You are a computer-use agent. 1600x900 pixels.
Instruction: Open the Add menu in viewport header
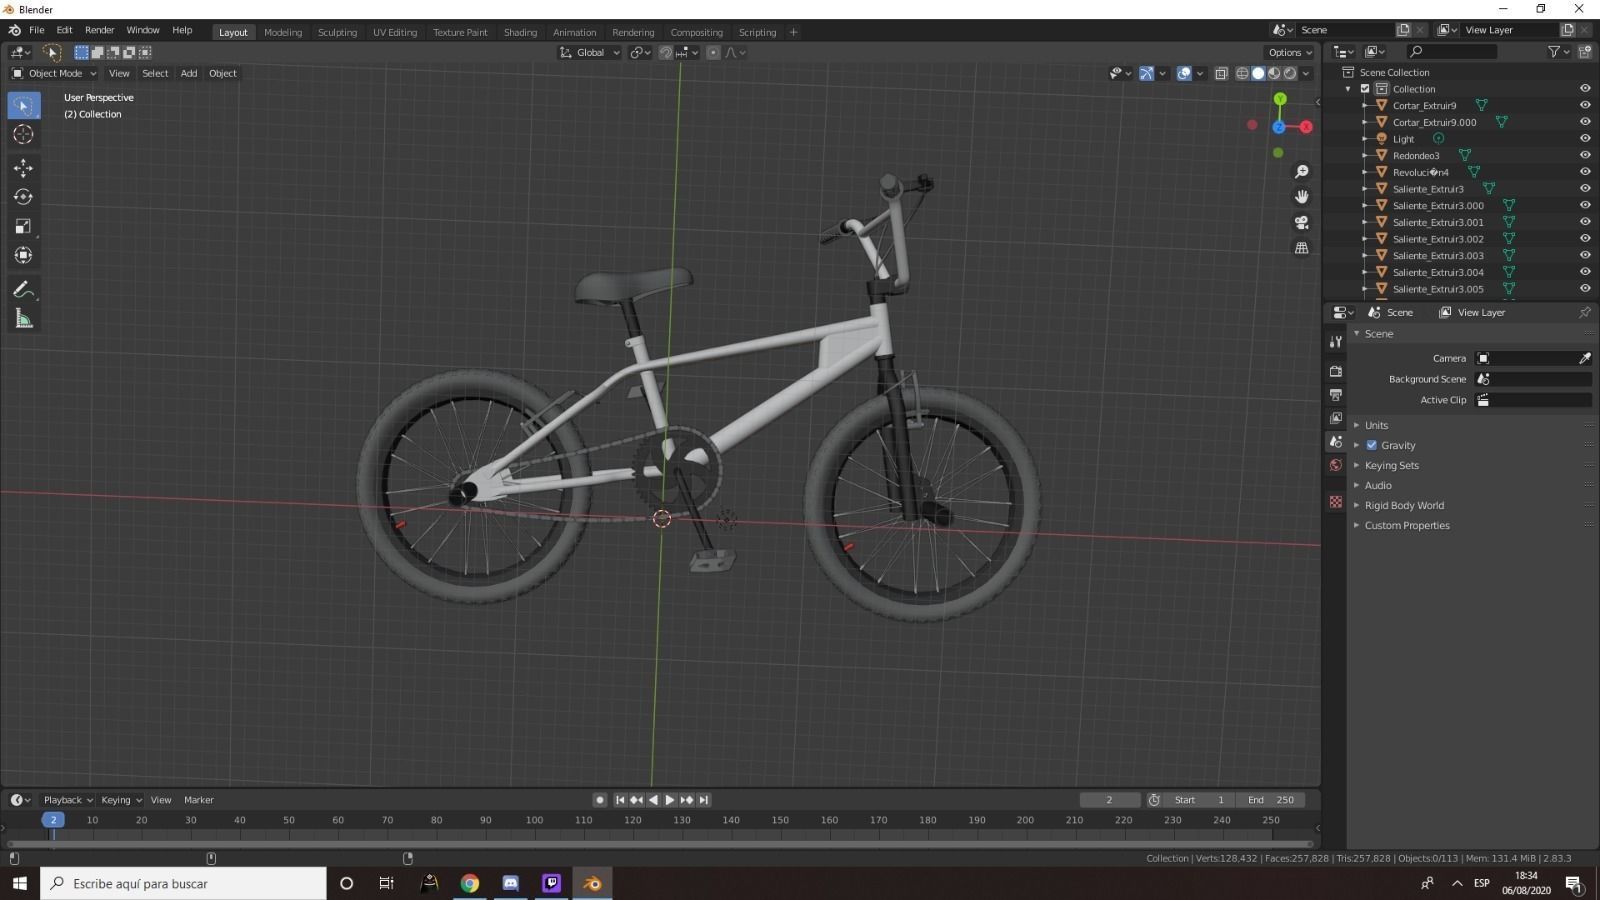point(189,73)
